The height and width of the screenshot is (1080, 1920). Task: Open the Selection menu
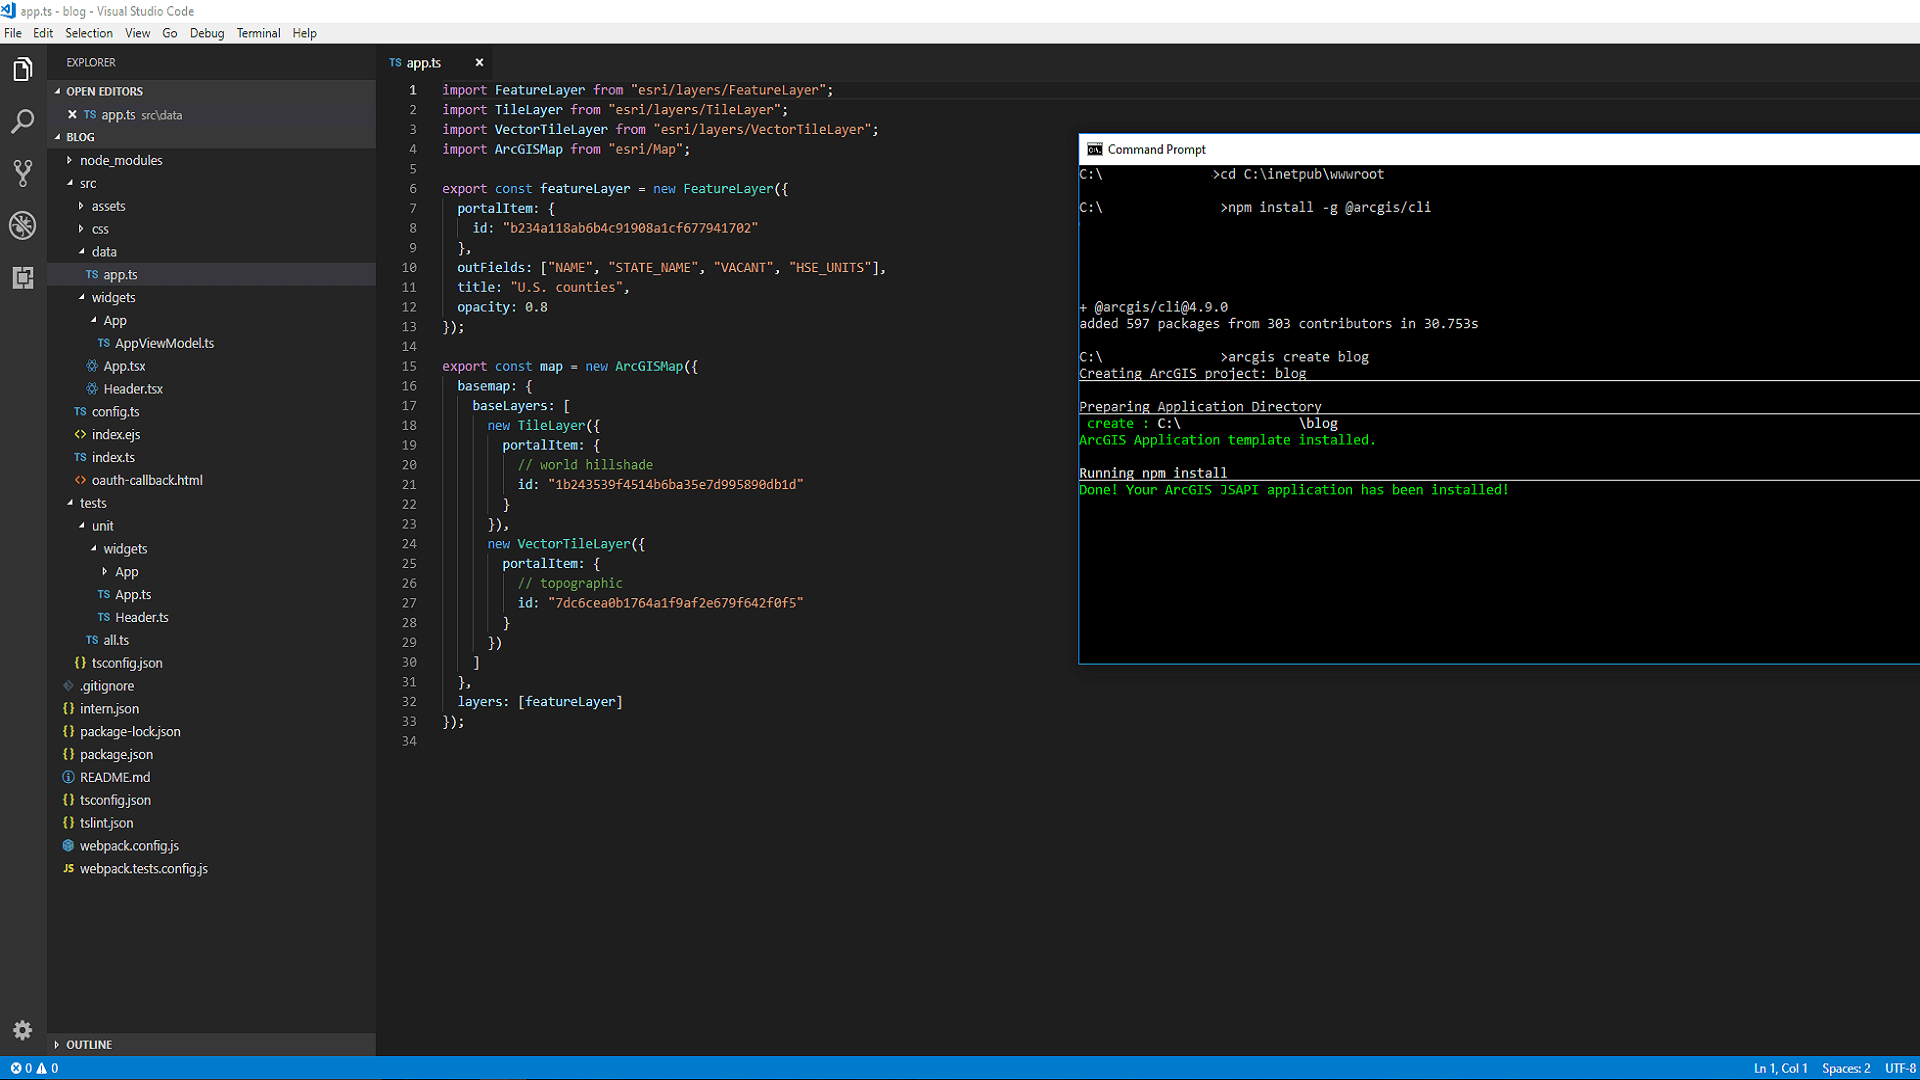coord(89,33)
